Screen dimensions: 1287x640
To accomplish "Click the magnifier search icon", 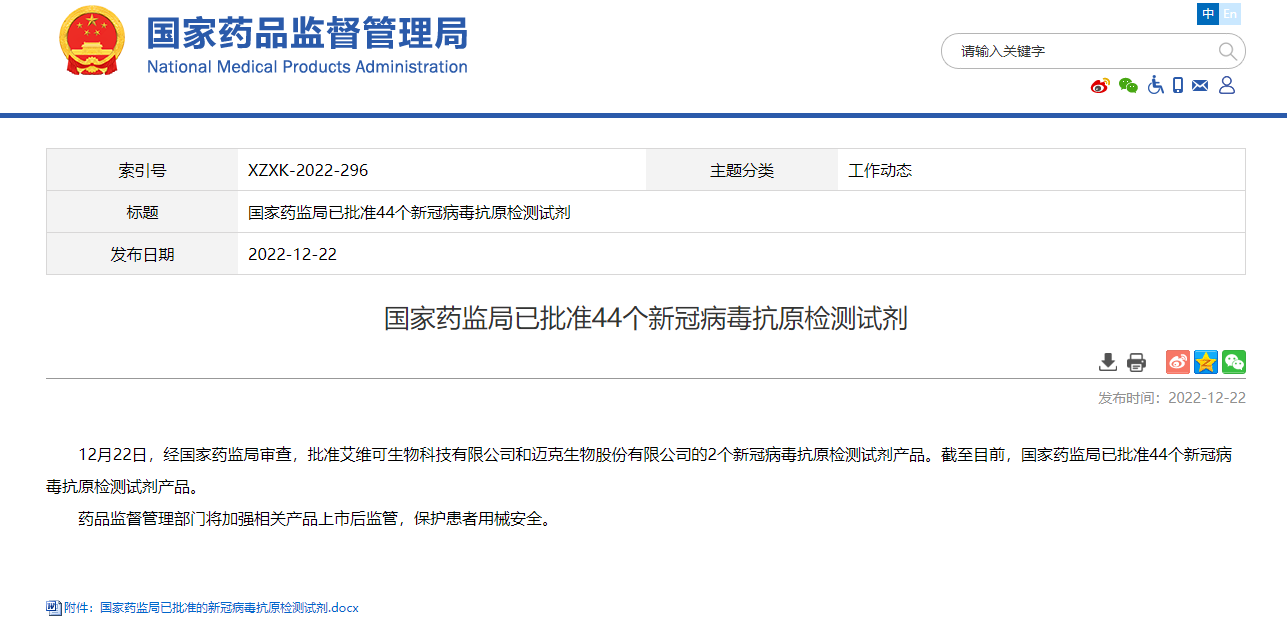I will [x=1227, y=51].
